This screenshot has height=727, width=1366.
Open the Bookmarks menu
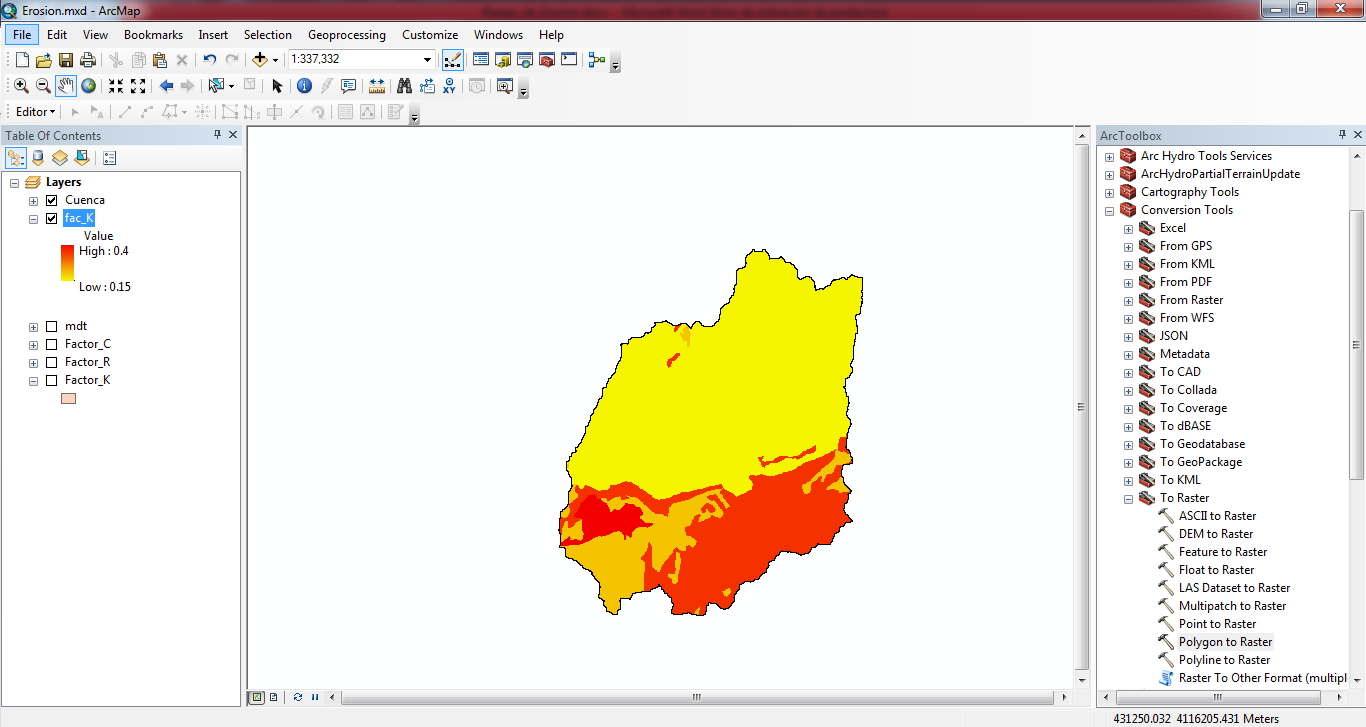[153, 34]
